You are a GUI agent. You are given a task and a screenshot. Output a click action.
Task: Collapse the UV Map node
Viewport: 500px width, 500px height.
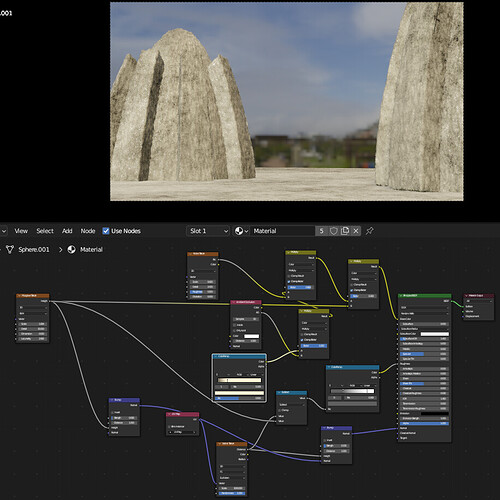point(169,414)
